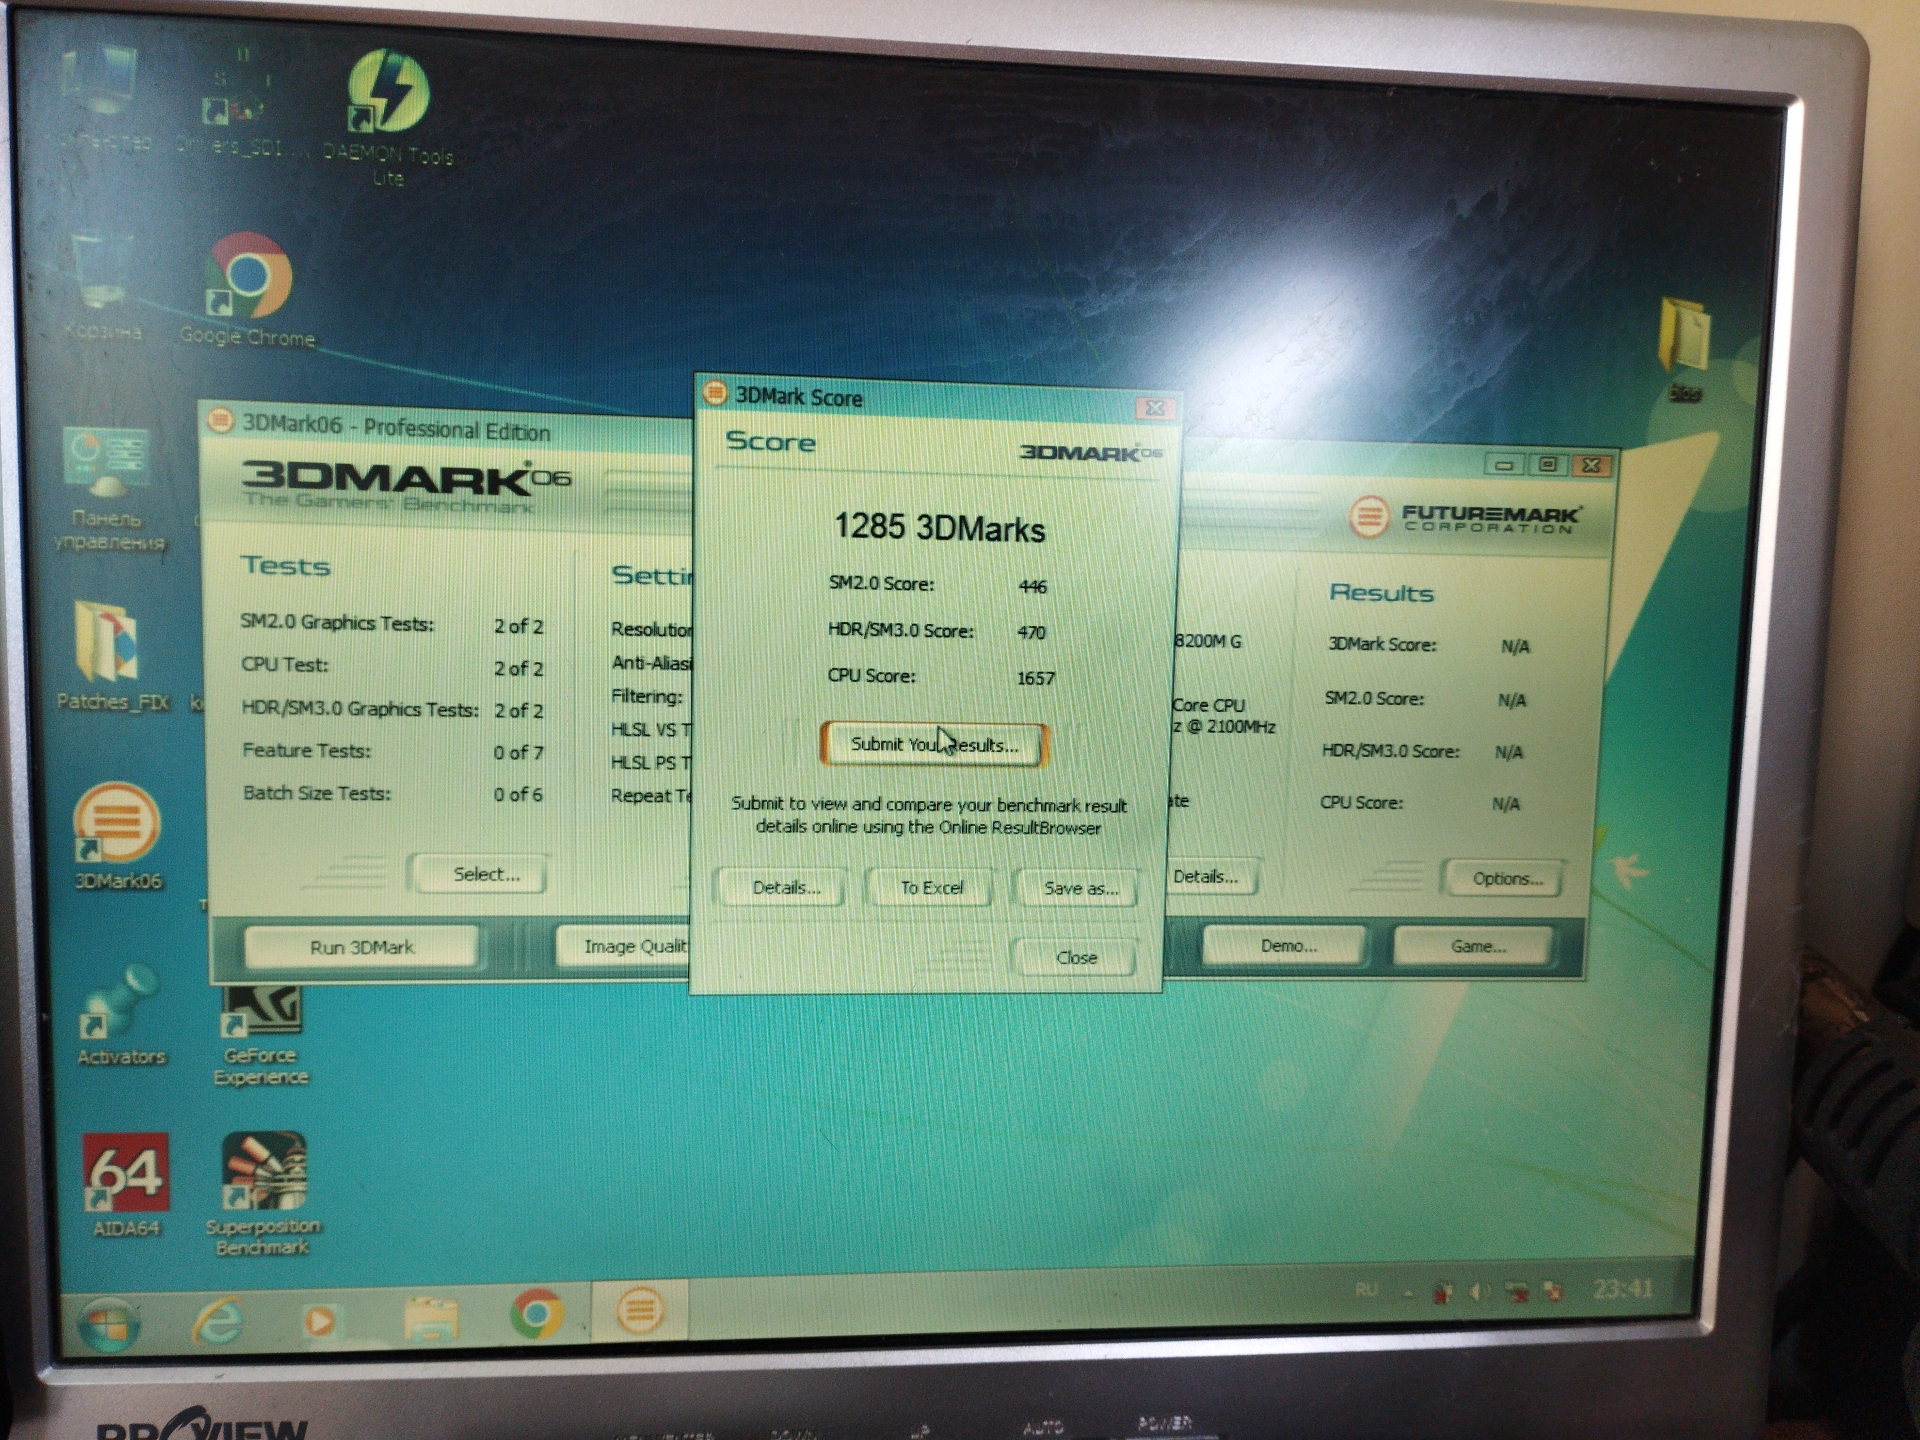Click 'CPU Score:' label in the Results panel

coord(1361,802)
